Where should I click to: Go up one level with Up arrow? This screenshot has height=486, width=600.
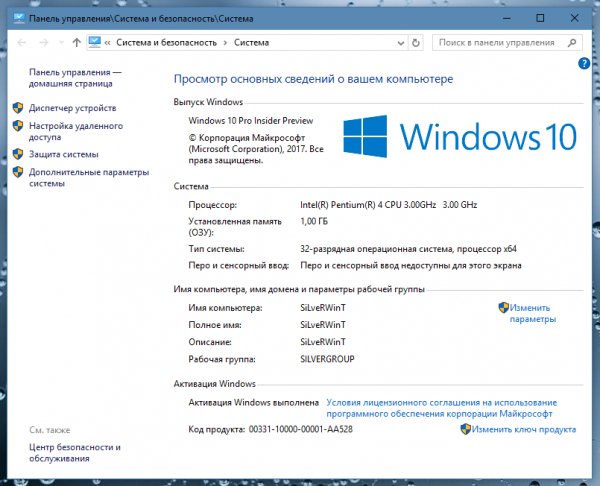coord(77,42)
